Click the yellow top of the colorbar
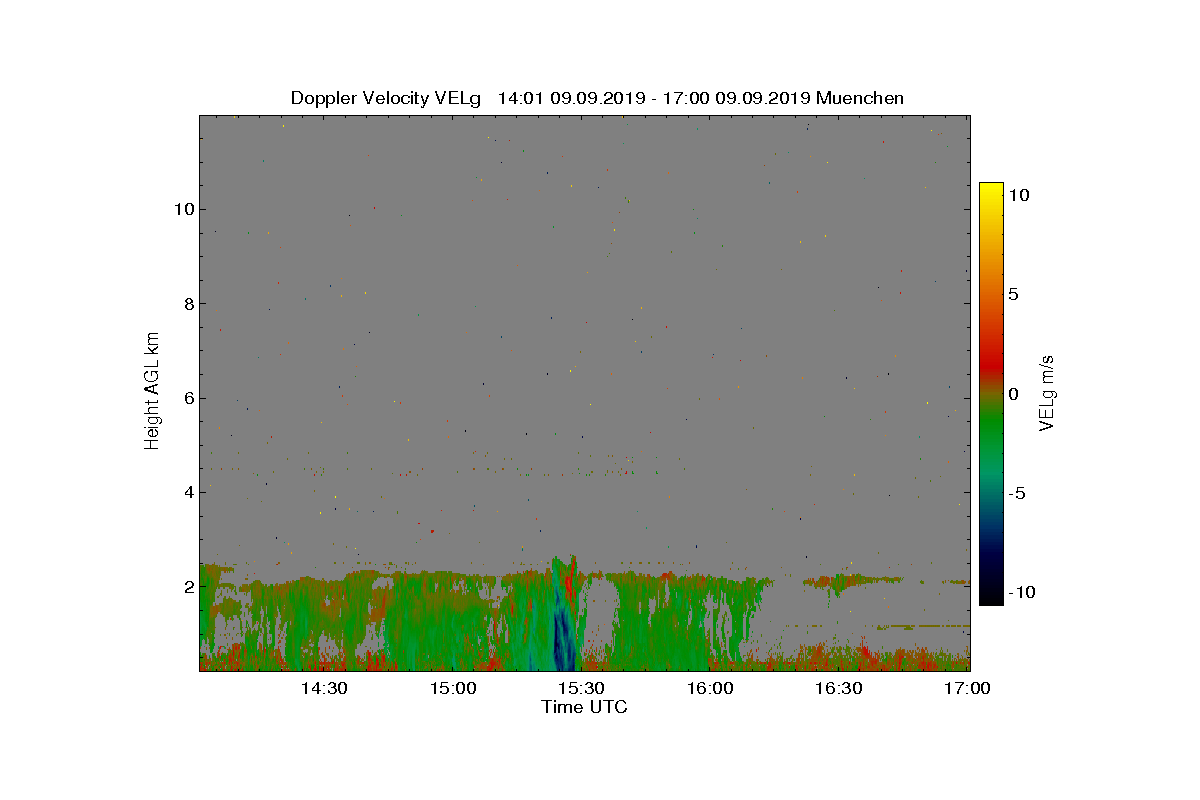This screenshot has width=1200, height=800. tap(991, 192)
